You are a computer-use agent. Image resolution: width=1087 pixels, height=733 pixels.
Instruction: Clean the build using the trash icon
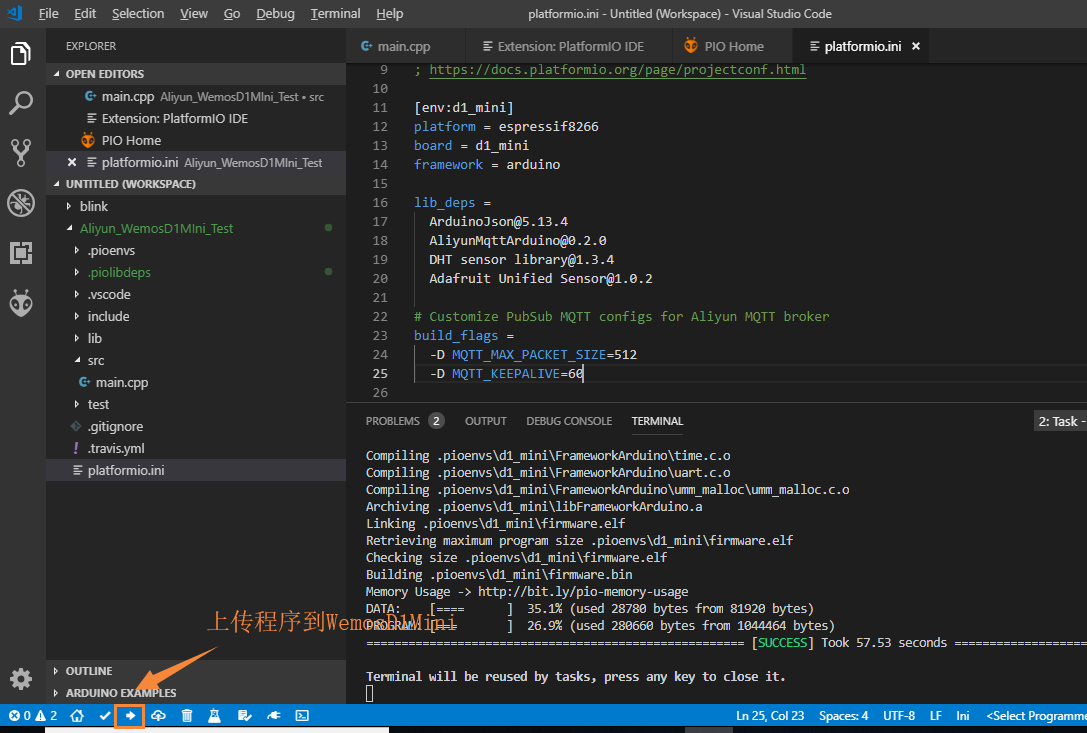[187, 716]
